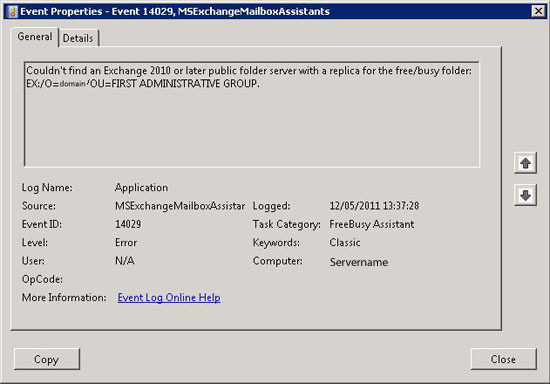Click the User label

tap(33, 261)
